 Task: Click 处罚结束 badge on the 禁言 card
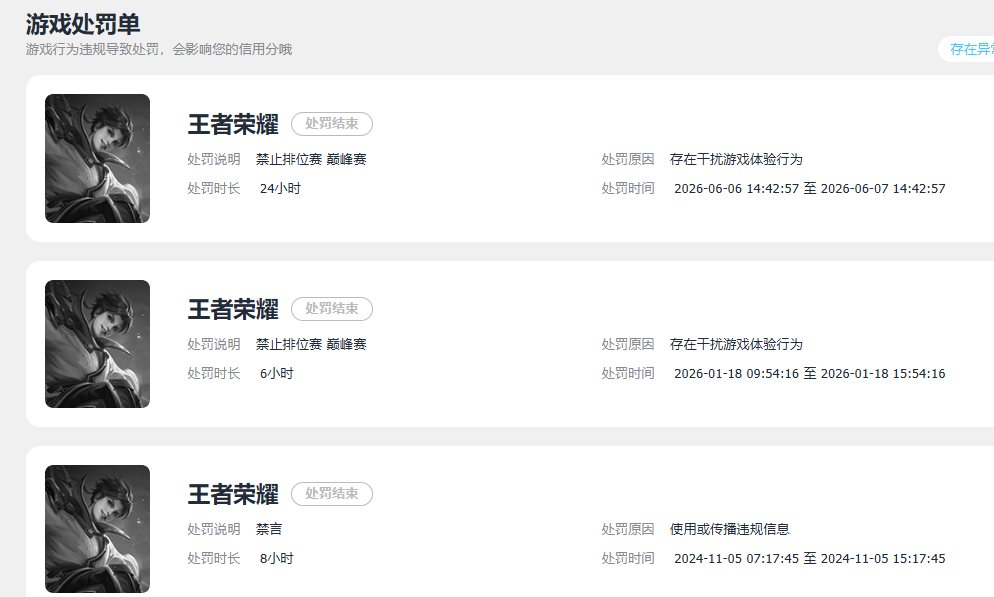click(332, 494)
